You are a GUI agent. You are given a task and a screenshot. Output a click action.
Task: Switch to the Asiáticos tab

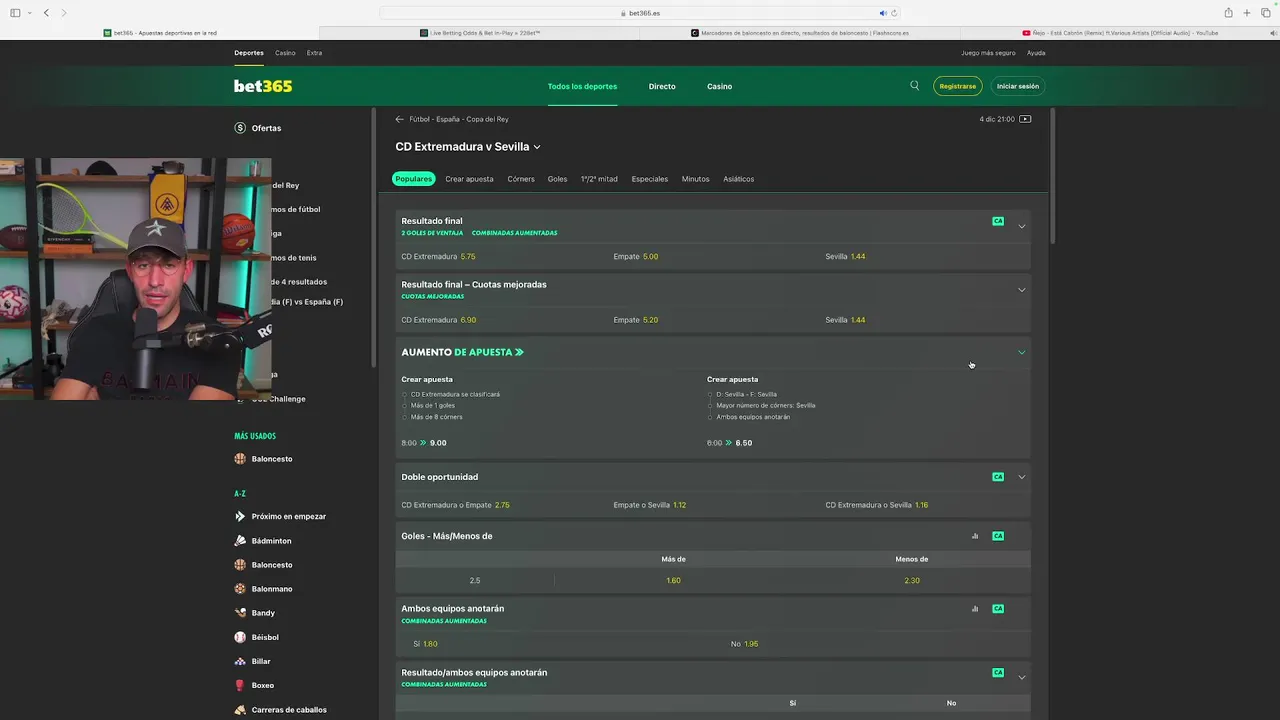[738, 179]
